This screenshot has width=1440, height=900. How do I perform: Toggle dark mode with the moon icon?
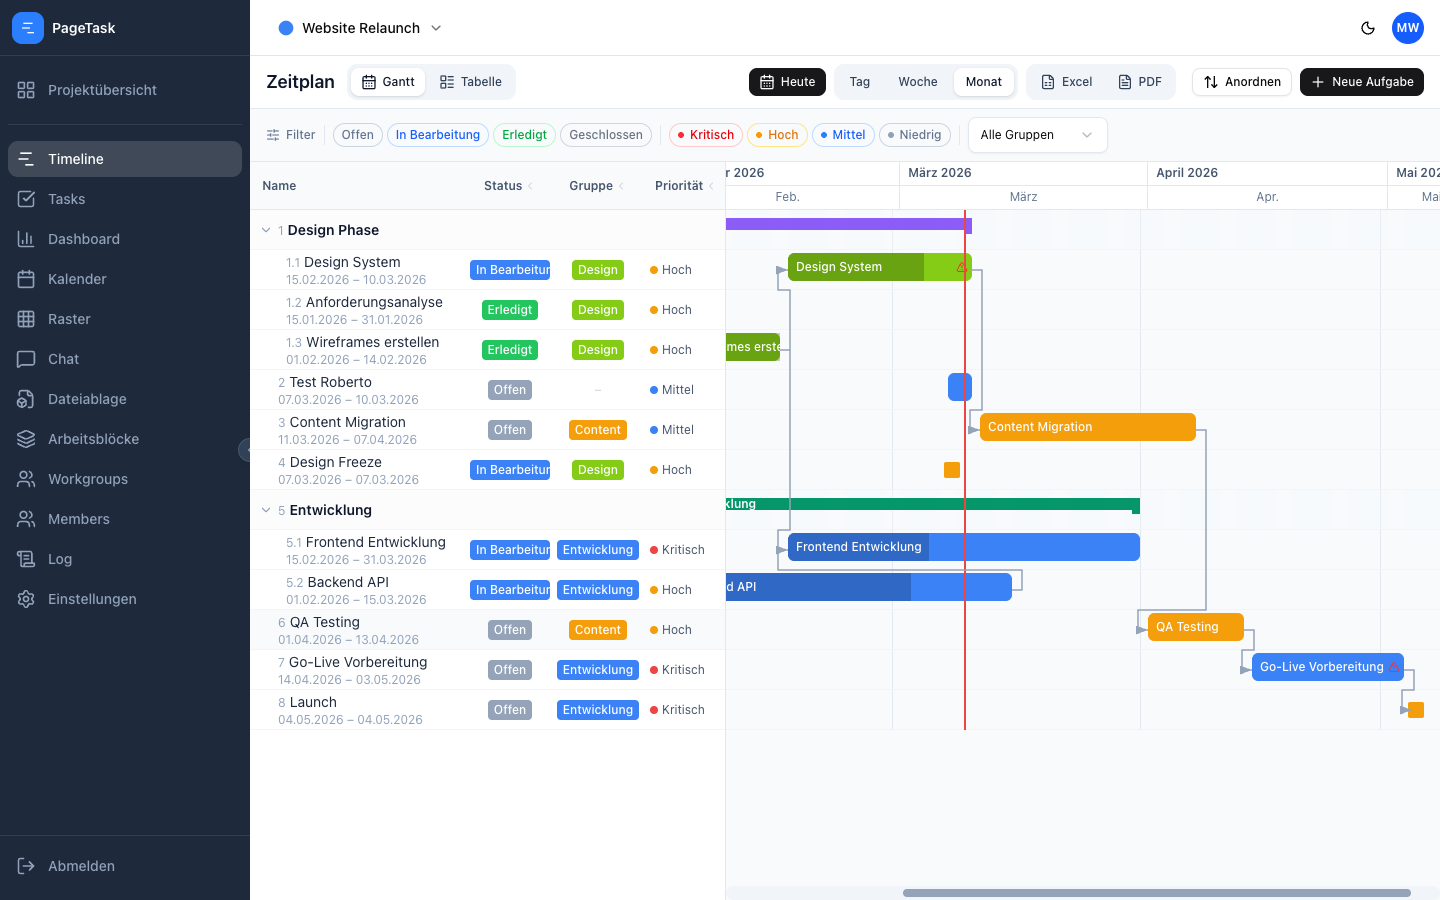point(1367,28)
